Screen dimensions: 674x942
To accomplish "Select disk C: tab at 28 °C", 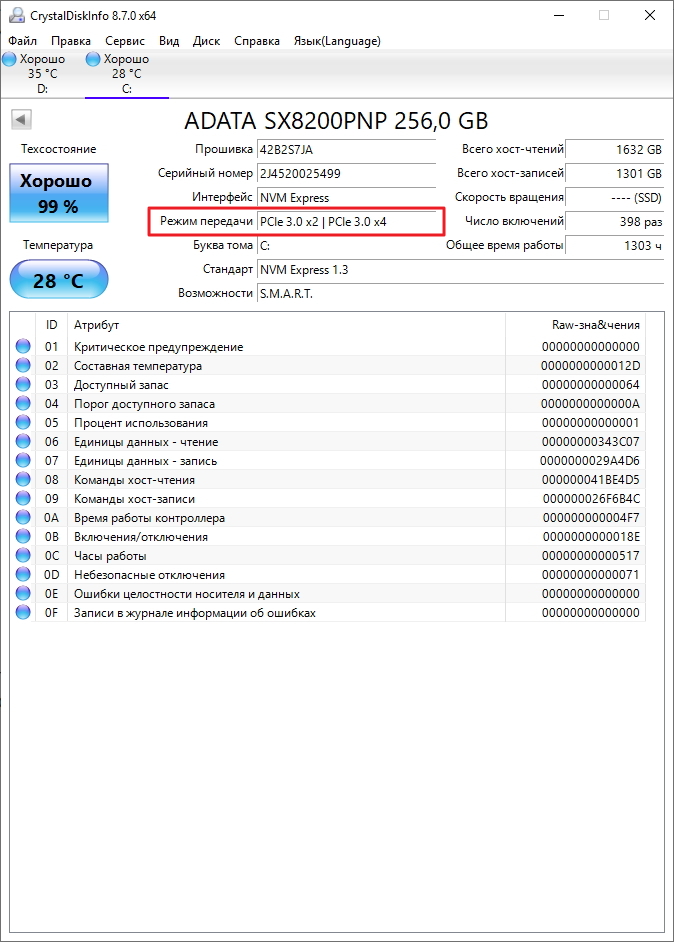I will 127,74.
